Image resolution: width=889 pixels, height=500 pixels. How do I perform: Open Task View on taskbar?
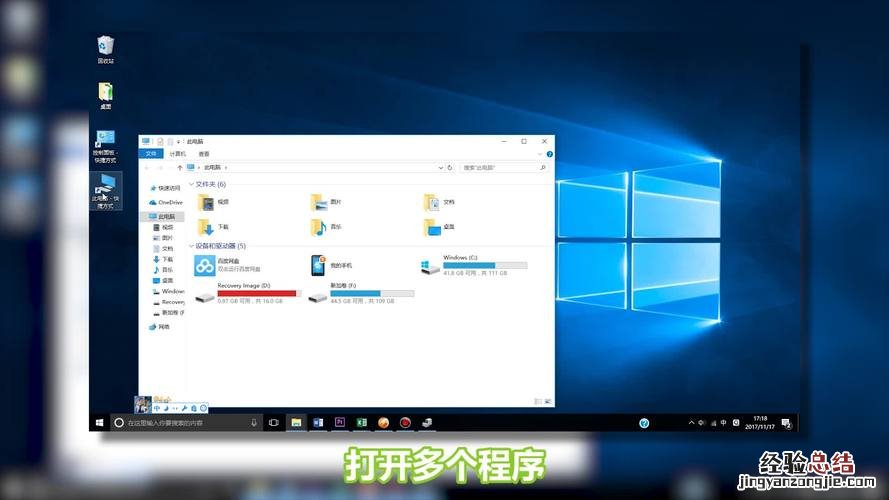click(273, 423)
